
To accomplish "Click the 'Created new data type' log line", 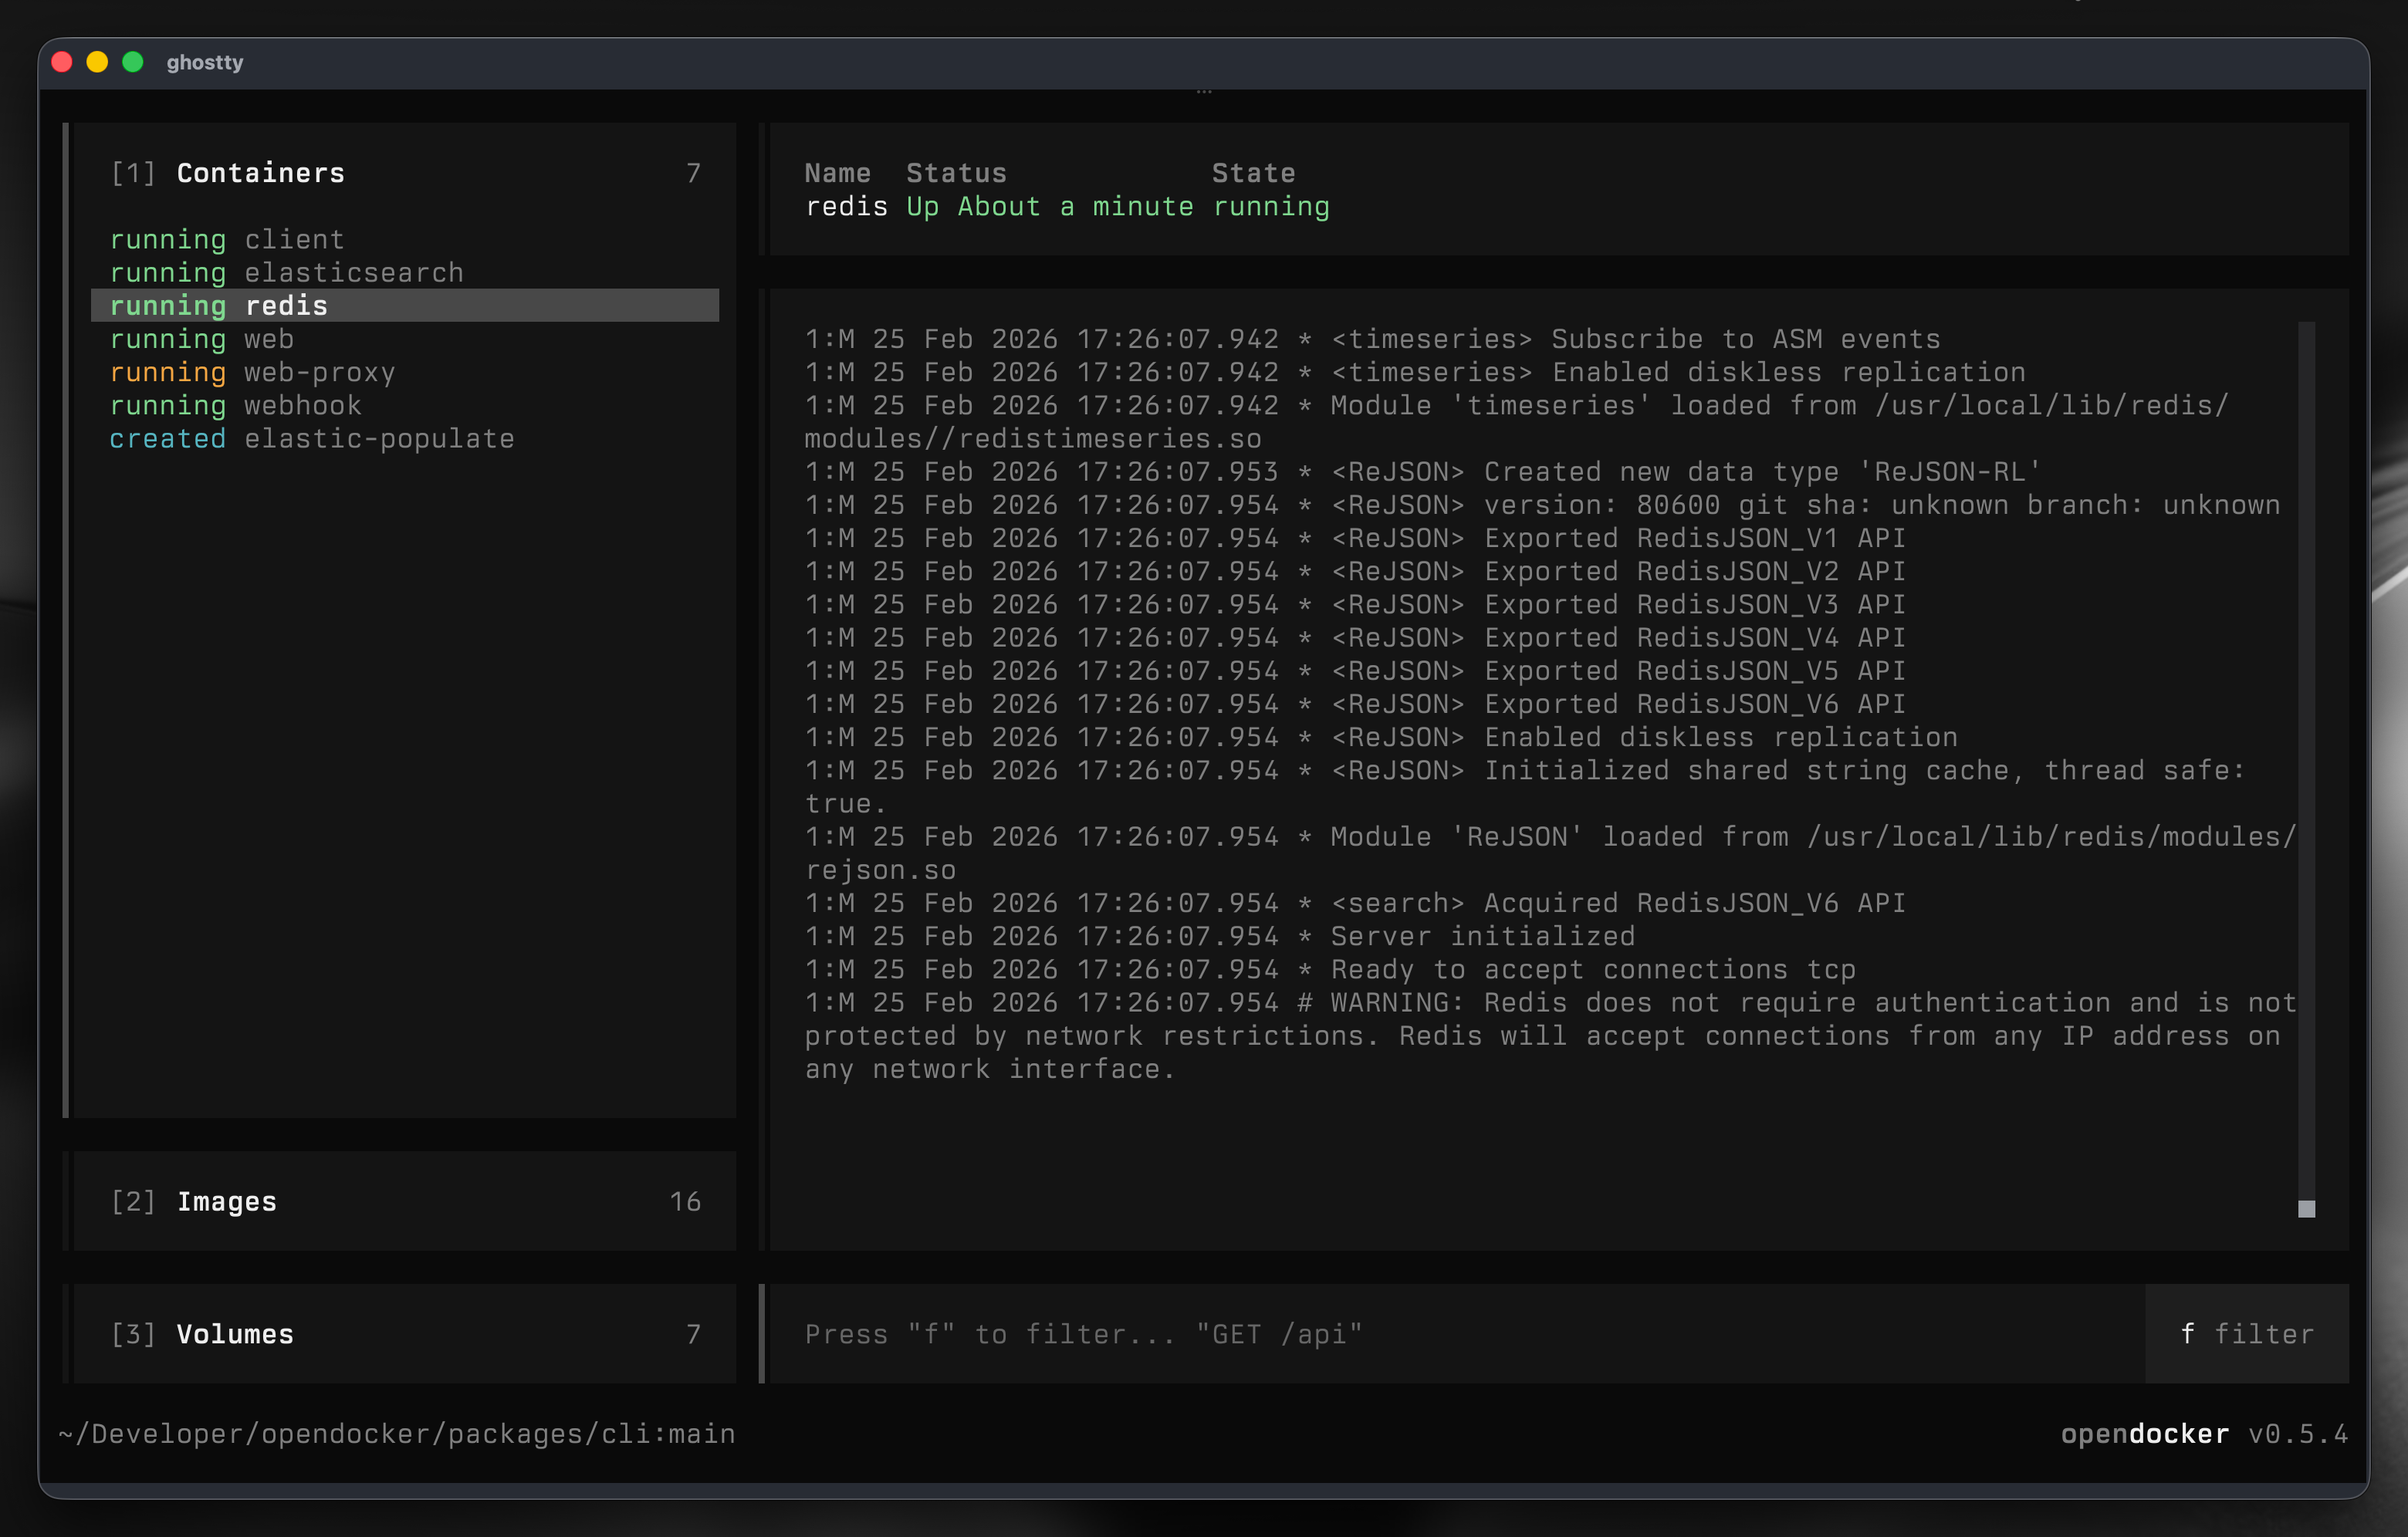I will (x=1423, y=471).
